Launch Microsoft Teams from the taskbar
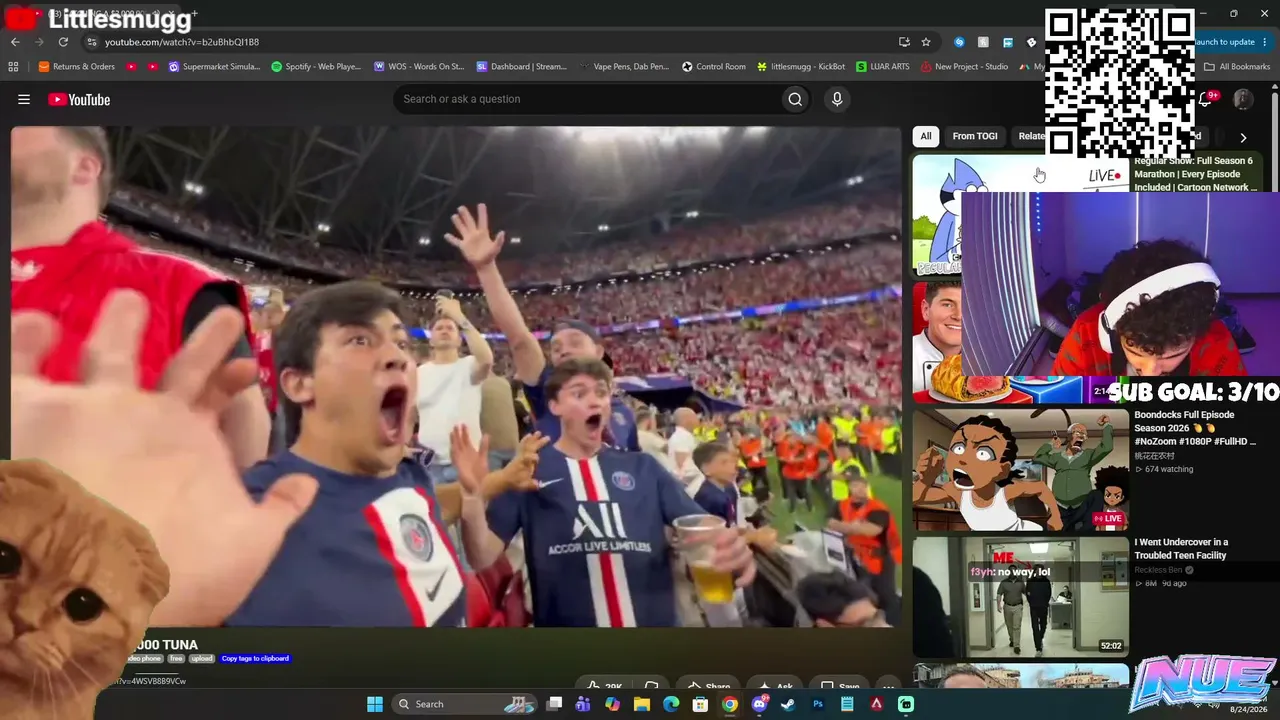Screen dimensions: 1280x720 coord(583,704)
